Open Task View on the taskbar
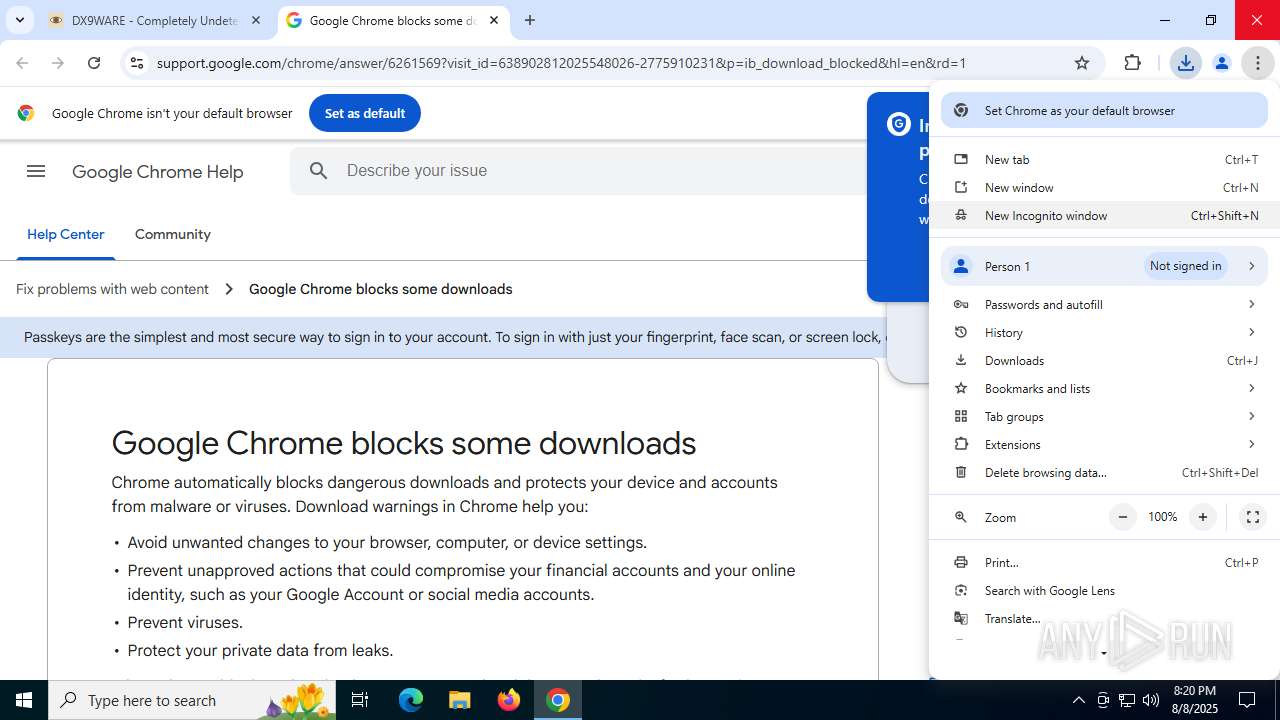1280x720 pixels. (360, 700)
